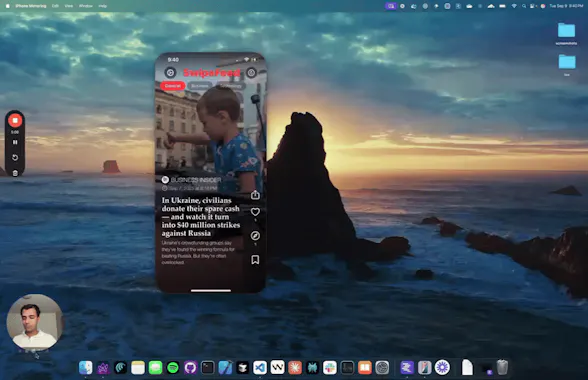Tap the Business Insider round logo
This screenshot has width=588, height=380.
tap(165, 180)
